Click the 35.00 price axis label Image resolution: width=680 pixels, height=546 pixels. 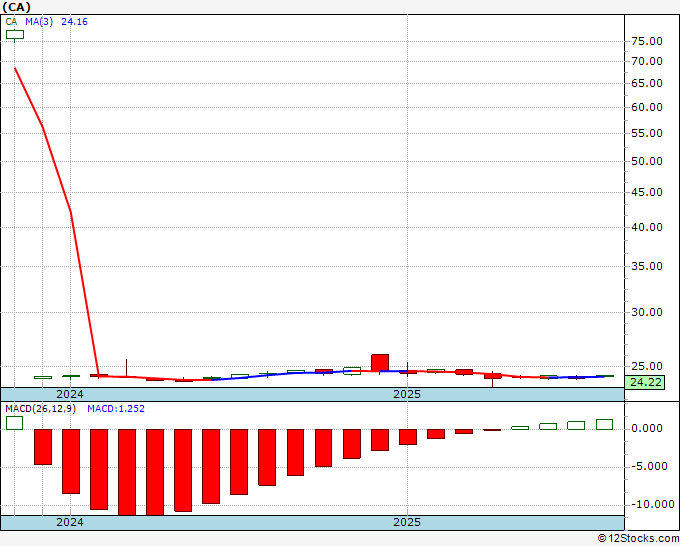click(x=647, y=266)
